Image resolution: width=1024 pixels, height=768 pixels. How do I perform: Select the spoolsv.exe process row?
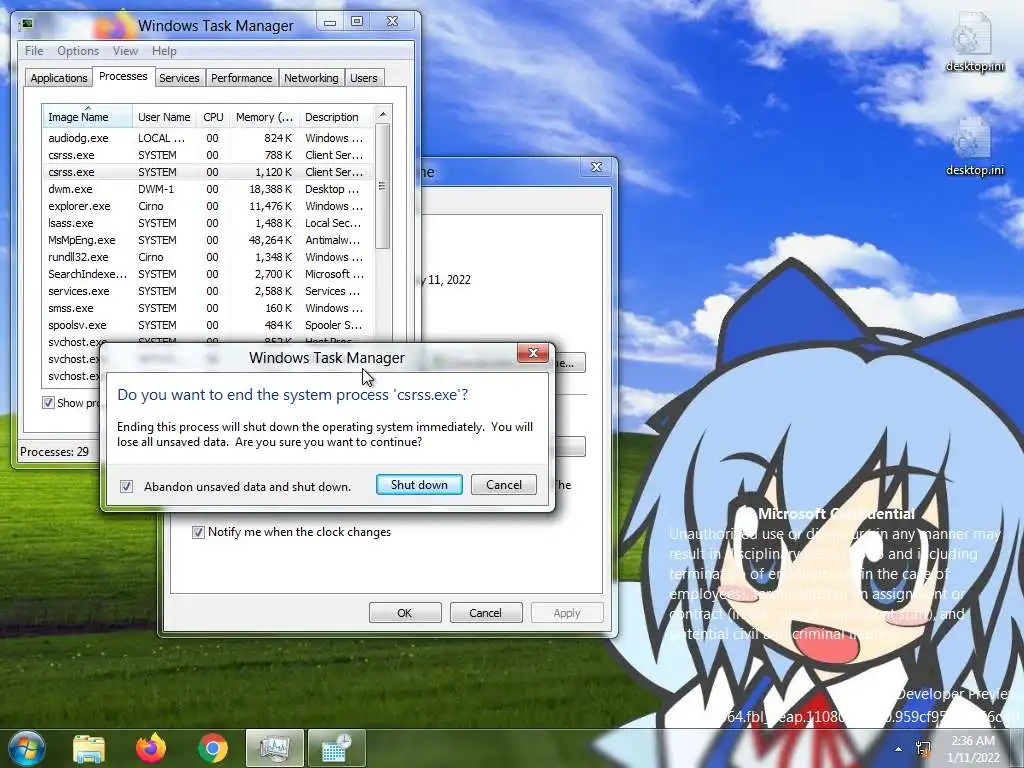point(208,325)
